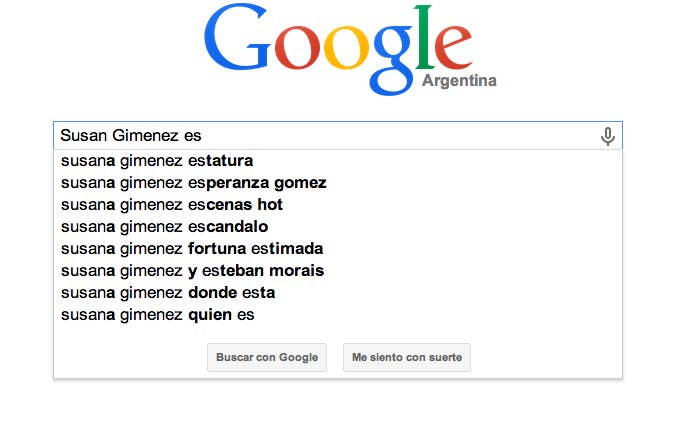
Task: Click the blue capital G of the logo
Action: pyautogui.click(x=236, y=37)
